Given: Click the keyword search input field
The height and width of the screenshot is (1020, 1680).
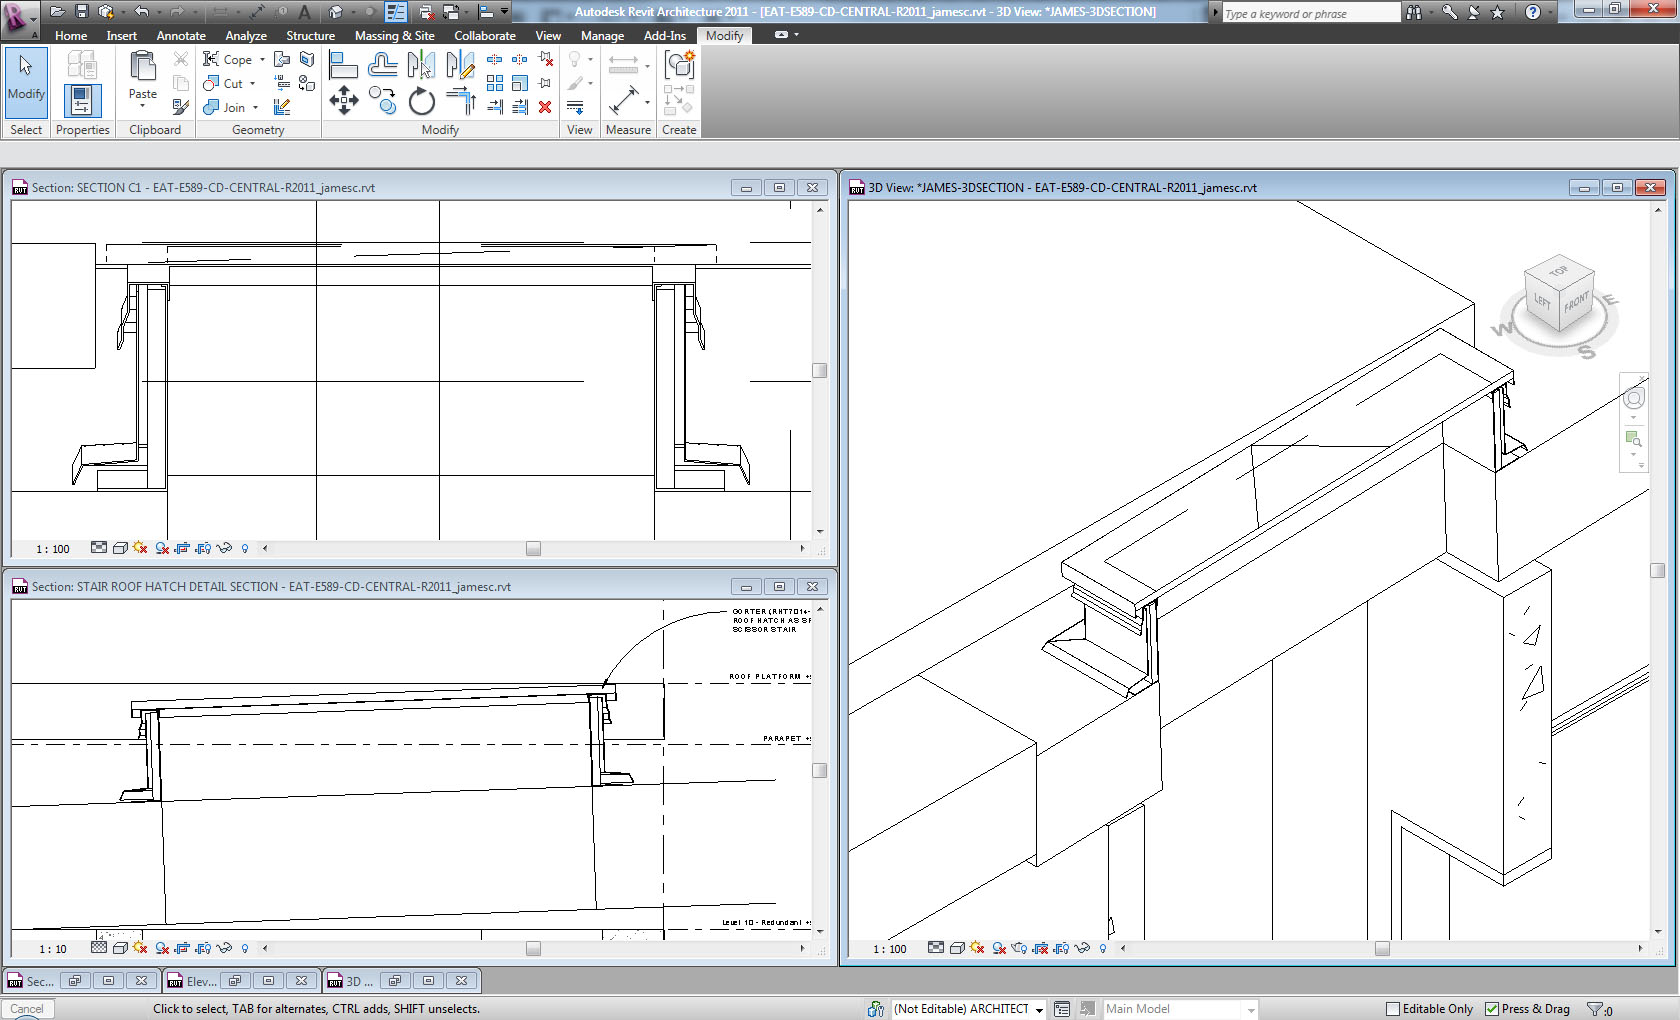Looking at the screenshot, I should tap(1310, 13).
